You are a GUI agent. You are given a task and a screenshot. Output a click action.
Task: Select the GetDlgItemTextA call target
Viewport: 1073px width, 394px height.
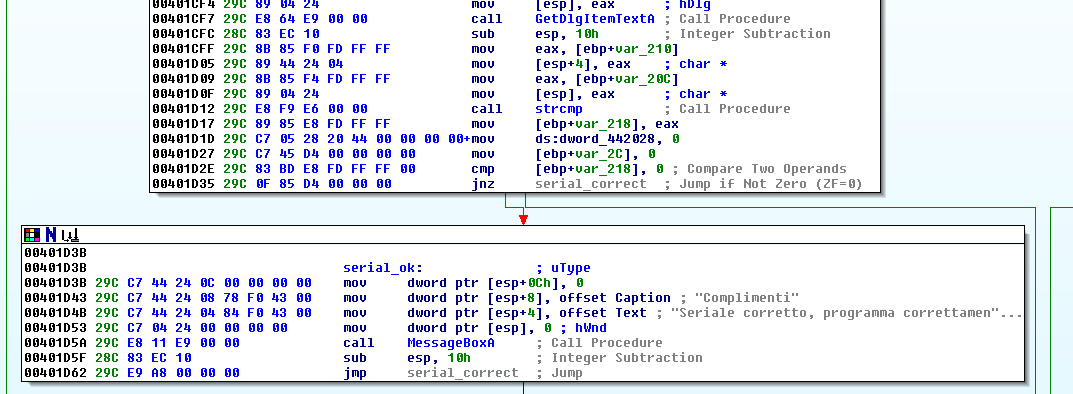pos(595,18)
